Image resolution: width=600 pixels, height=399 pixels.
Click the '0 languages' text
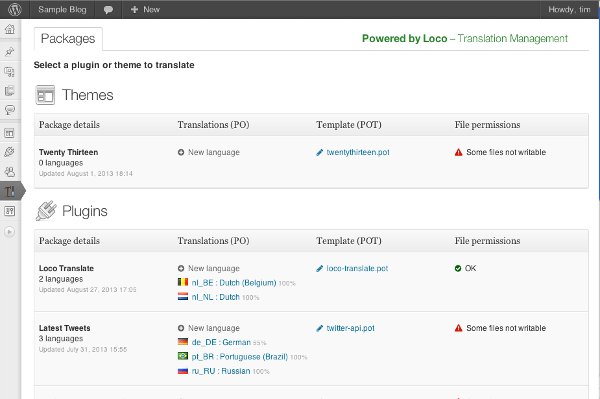(61, 163)
